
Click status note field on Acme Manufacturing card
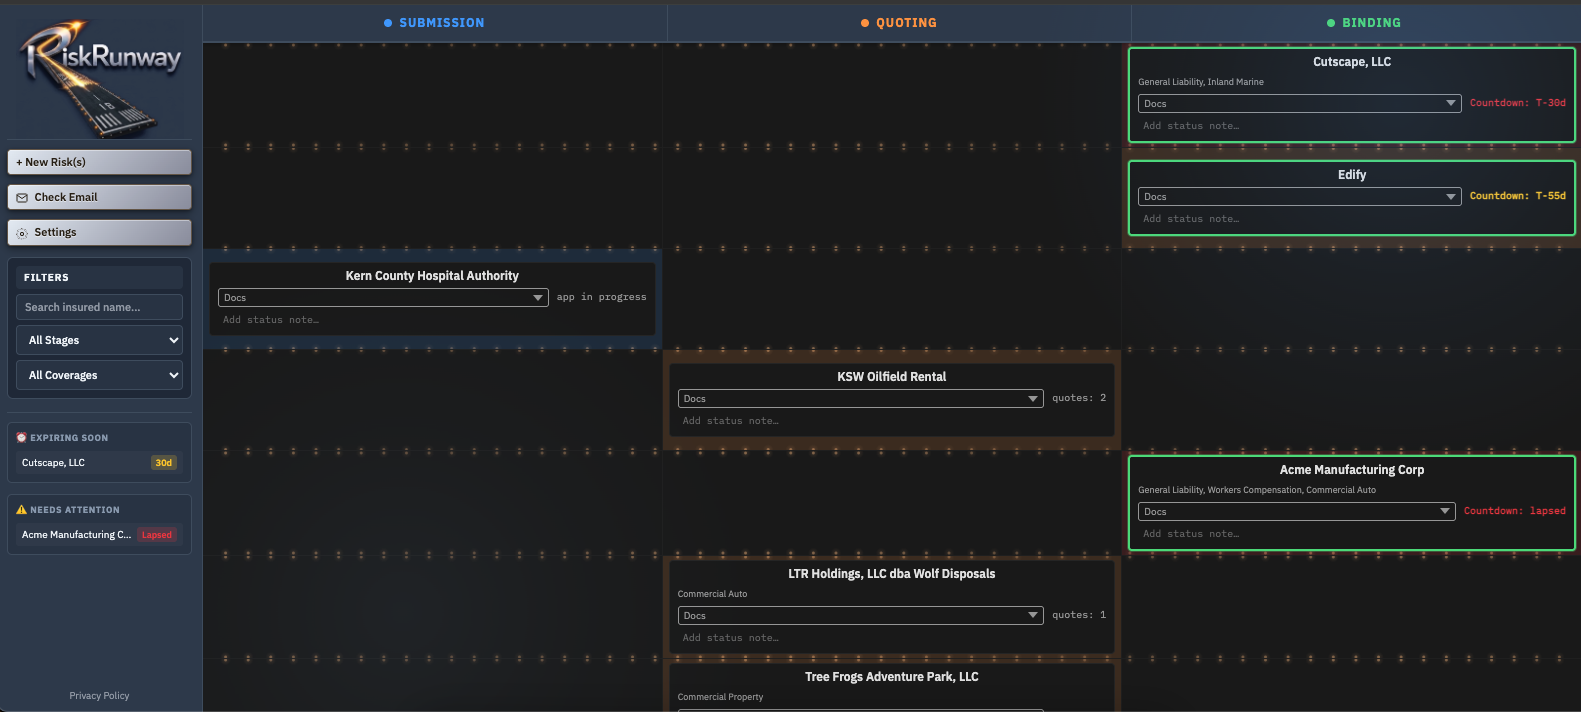click(1352, 534)
